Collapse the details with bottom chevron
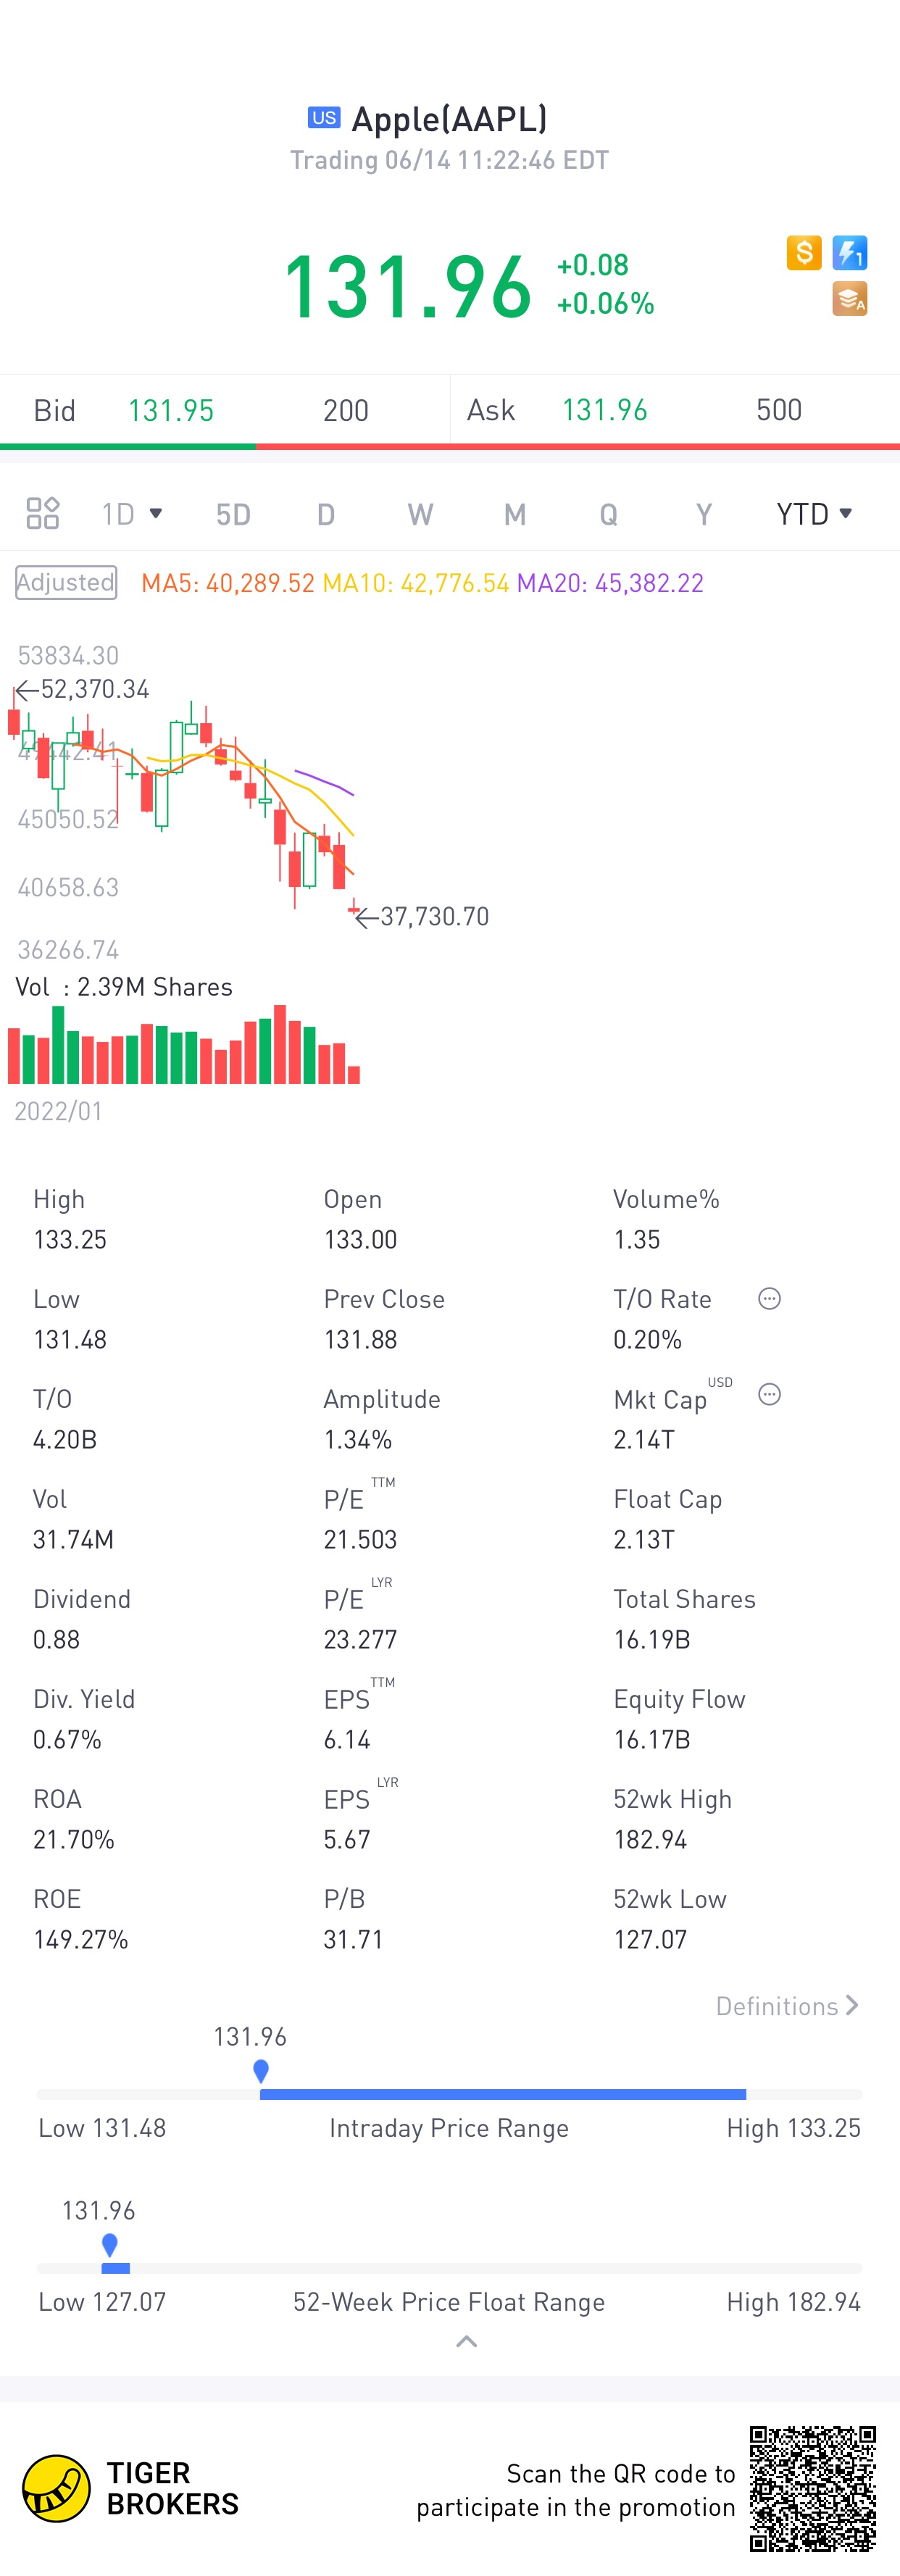Viewport: 900px width, 2576px height. pos(466,2341)
